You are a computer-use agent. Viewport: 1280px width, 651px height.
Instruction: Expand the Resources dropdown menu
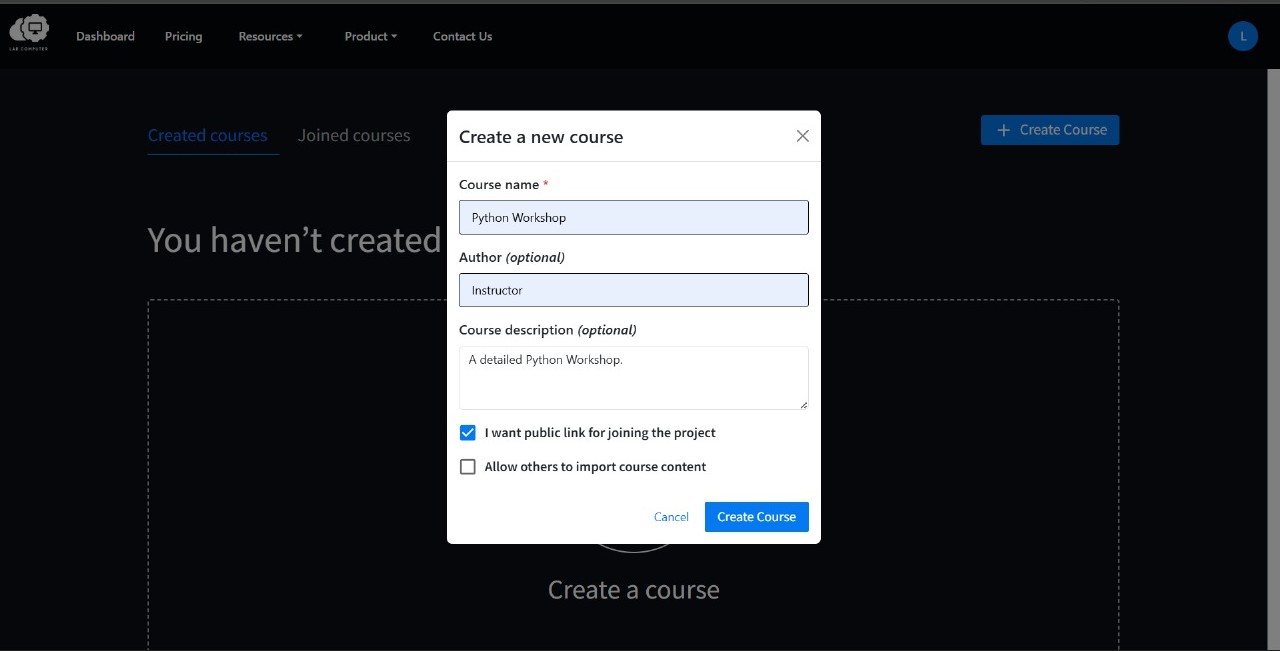[x=270, y=36]
